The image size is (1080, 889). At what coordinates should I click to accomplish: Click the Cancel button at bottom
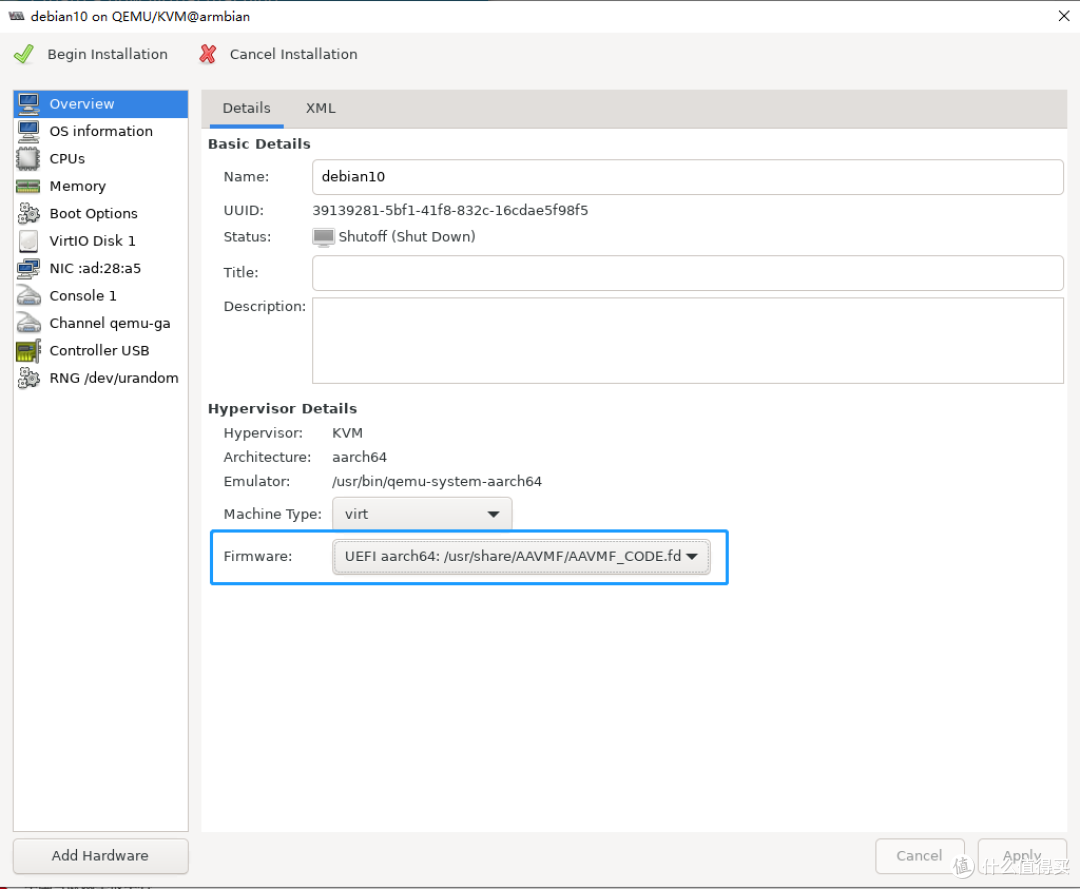pos(920,856)
